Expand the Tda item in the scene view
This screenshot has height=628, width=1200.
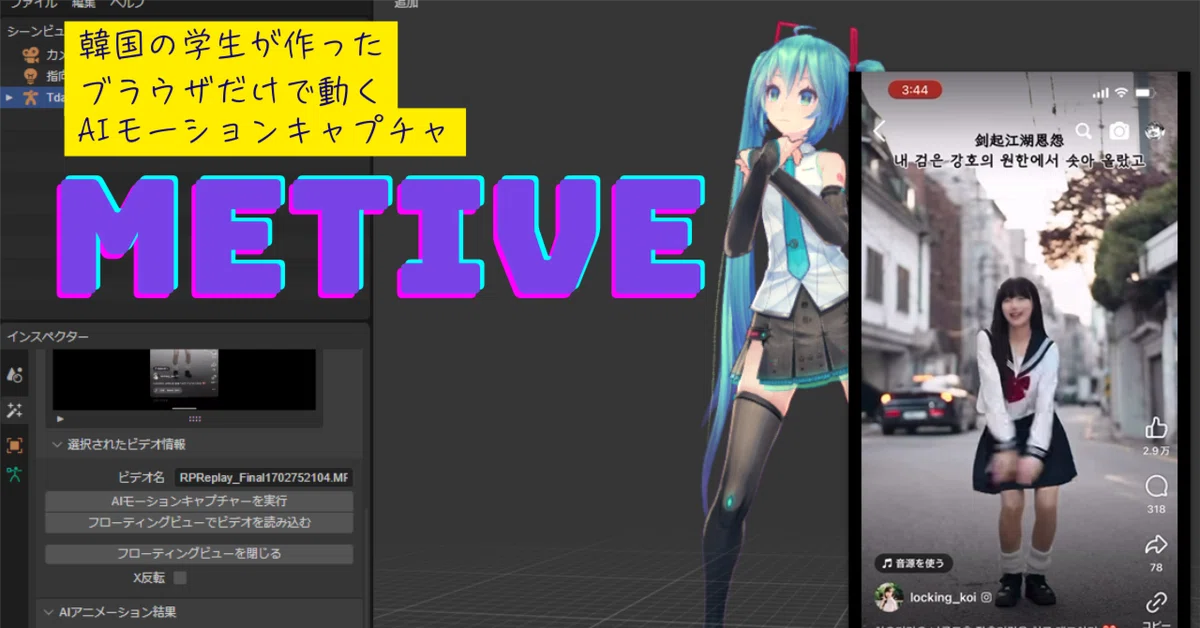click(x=8, y=97)
